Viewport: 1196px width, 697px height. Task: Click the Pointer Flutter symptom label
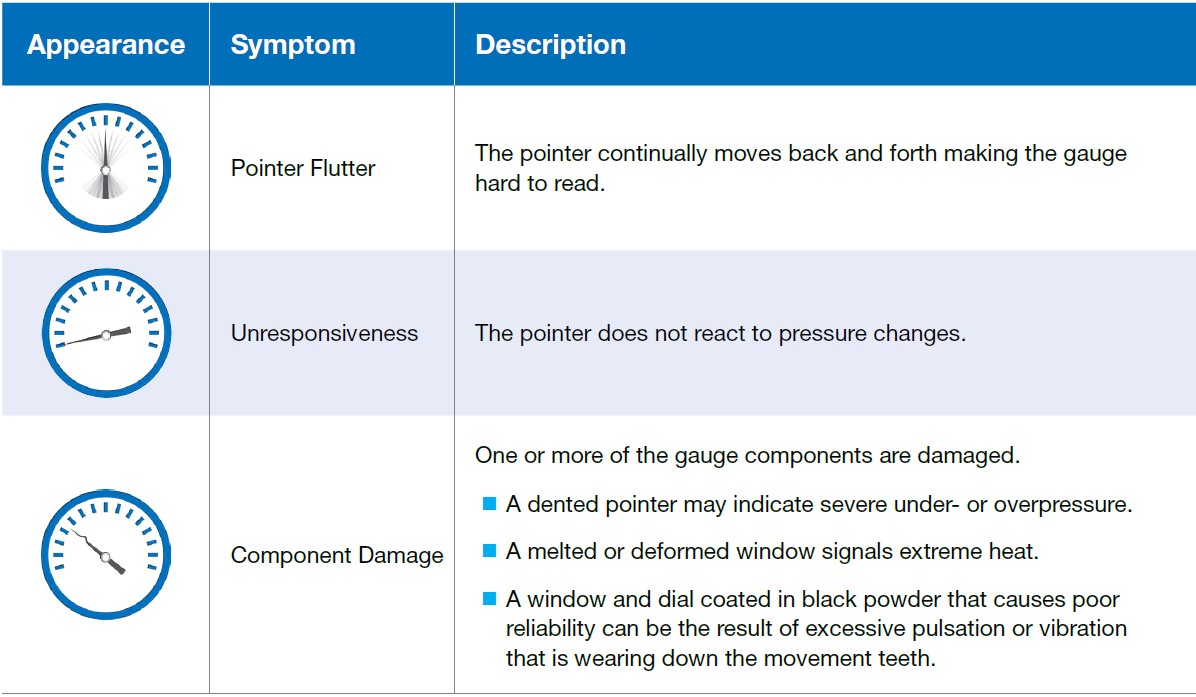click(303, 168)
